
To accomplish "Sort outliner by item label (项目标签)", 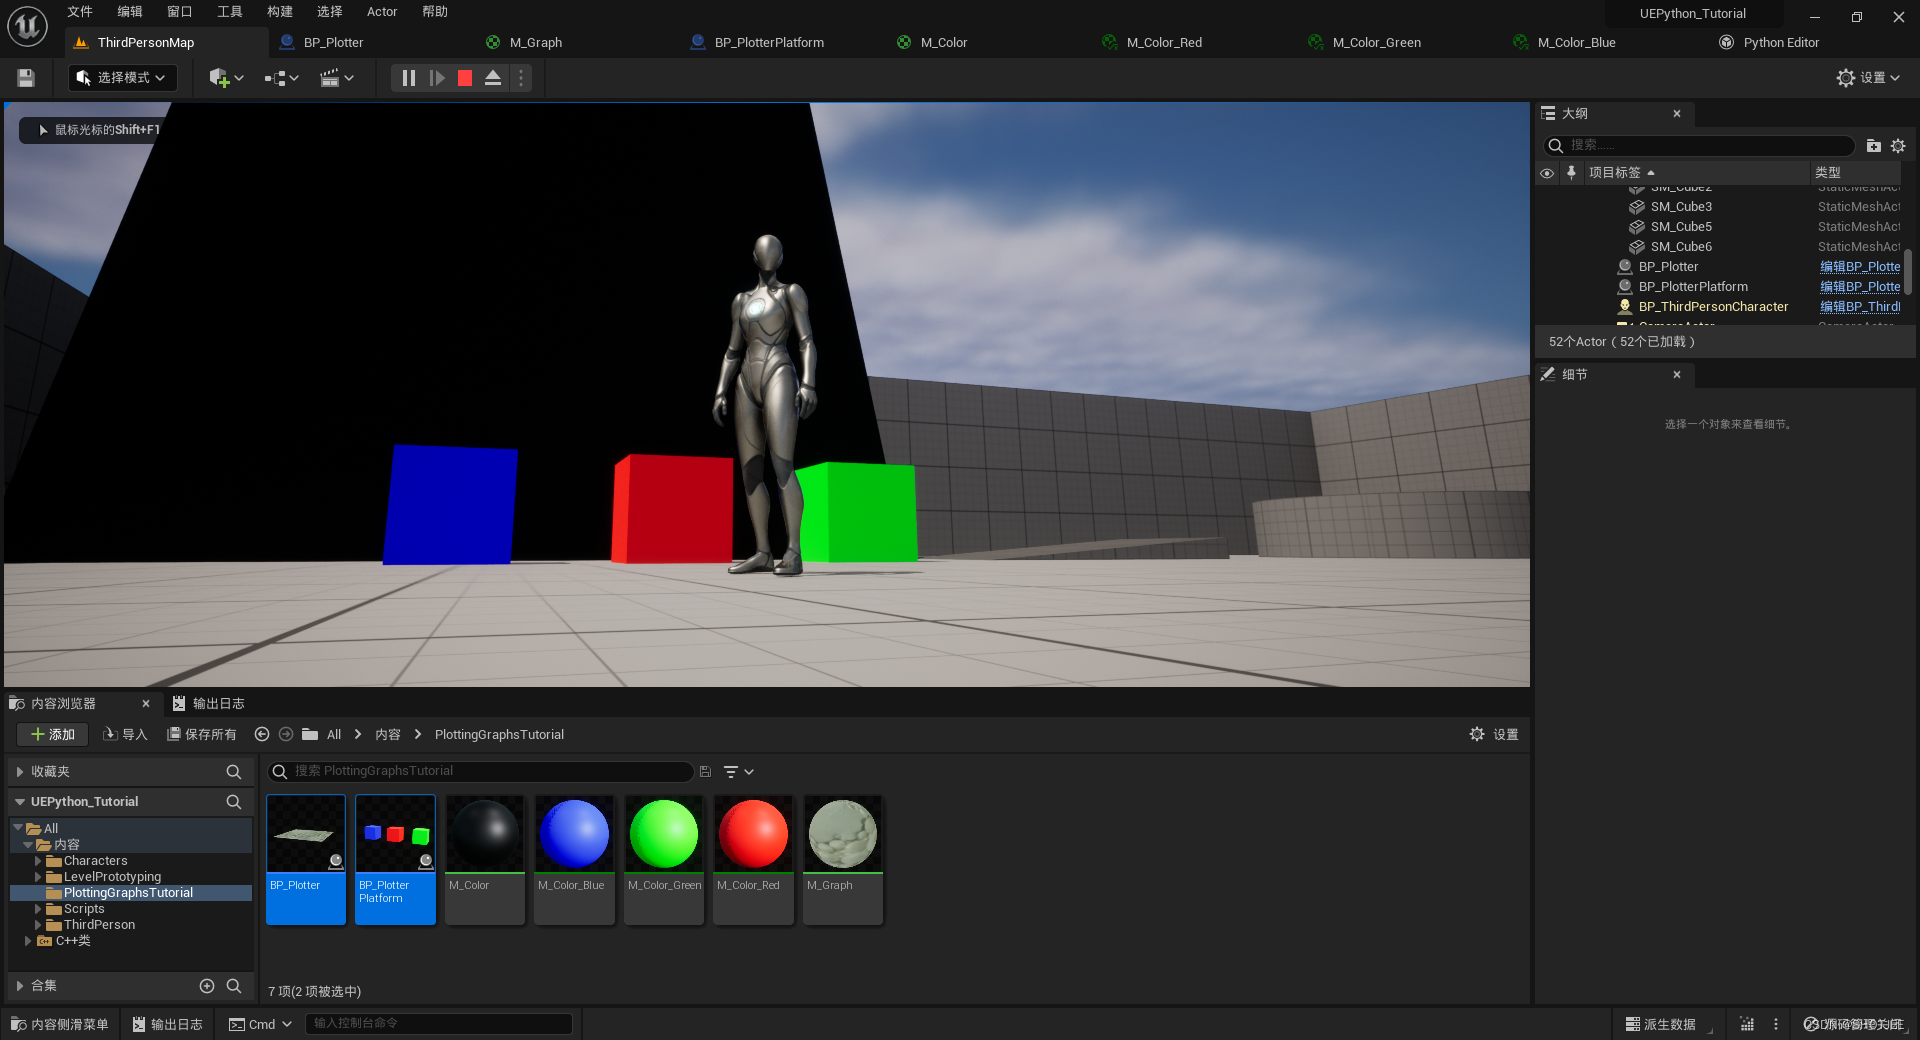I will tap(1615, 173).
